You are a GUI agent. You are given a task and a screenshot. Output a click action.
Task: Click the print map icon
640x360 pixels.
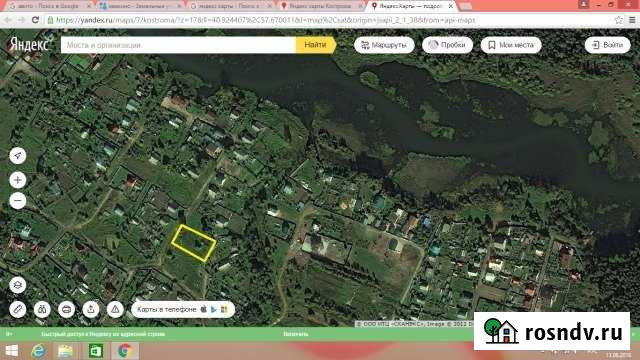67,309
